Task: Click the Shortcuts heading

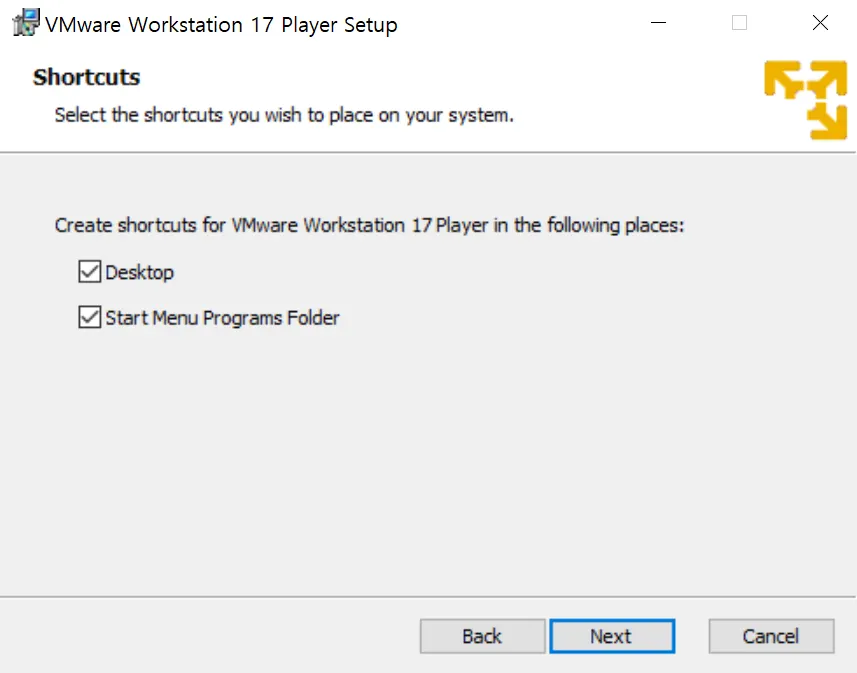Action: coord(86,77)
